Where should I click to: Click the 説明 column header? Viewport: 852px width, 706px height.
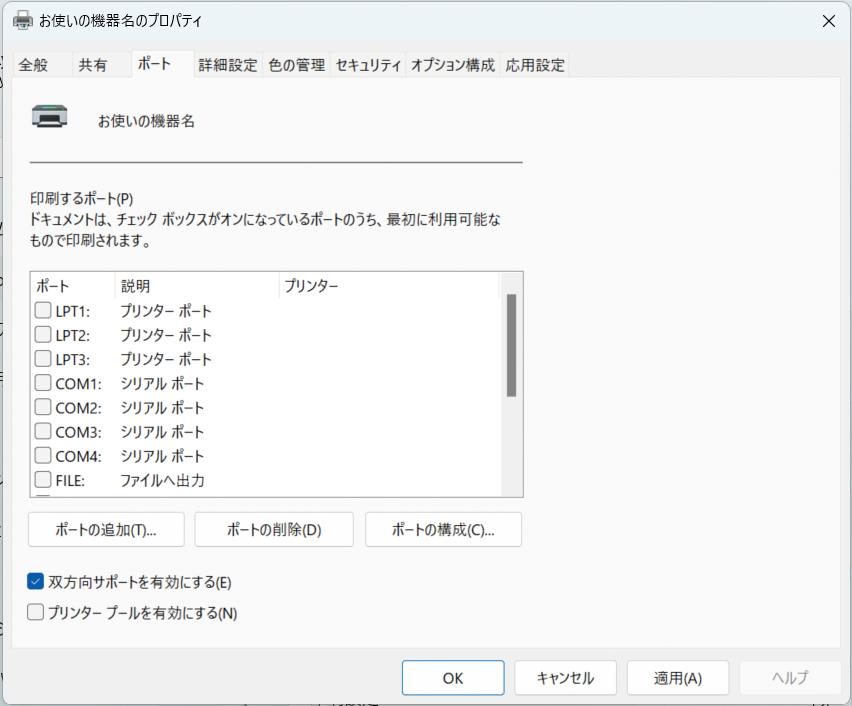[x=196, y=286]
